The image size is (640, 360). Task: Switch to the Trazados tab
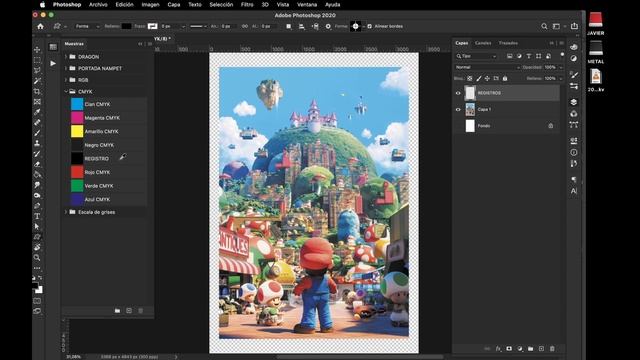click(508, 43)
